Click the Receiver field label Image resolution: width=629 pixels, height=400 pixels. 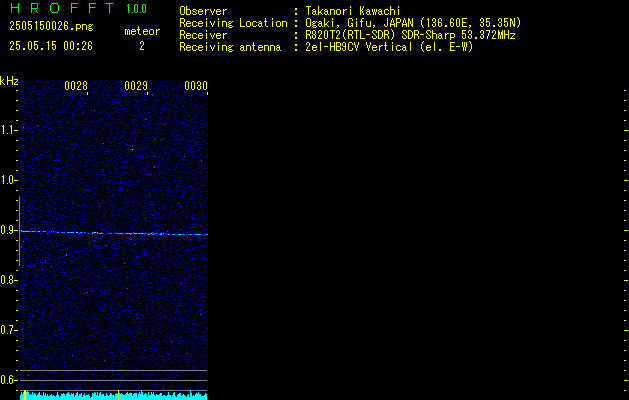[x=203, y=35]
